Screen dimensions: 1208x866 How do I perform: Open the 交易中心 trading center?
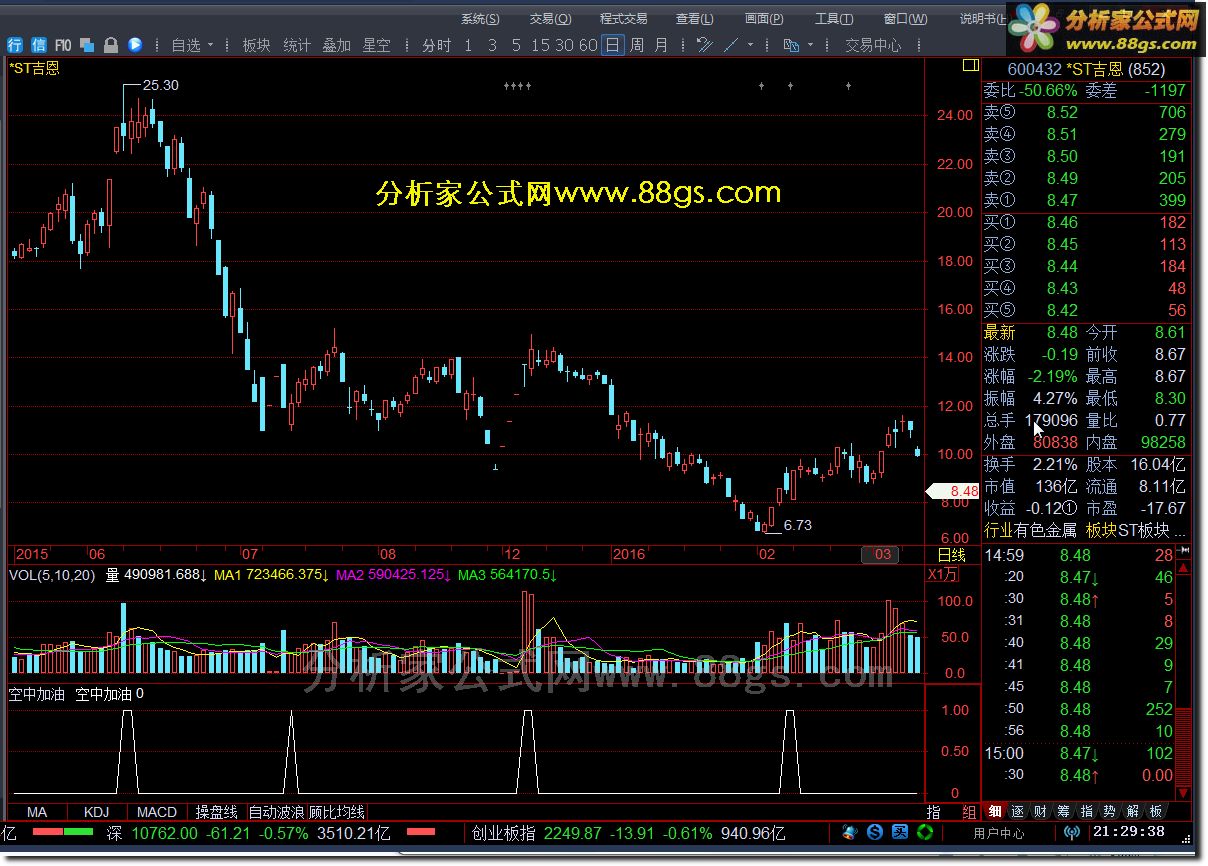(872, 45)
